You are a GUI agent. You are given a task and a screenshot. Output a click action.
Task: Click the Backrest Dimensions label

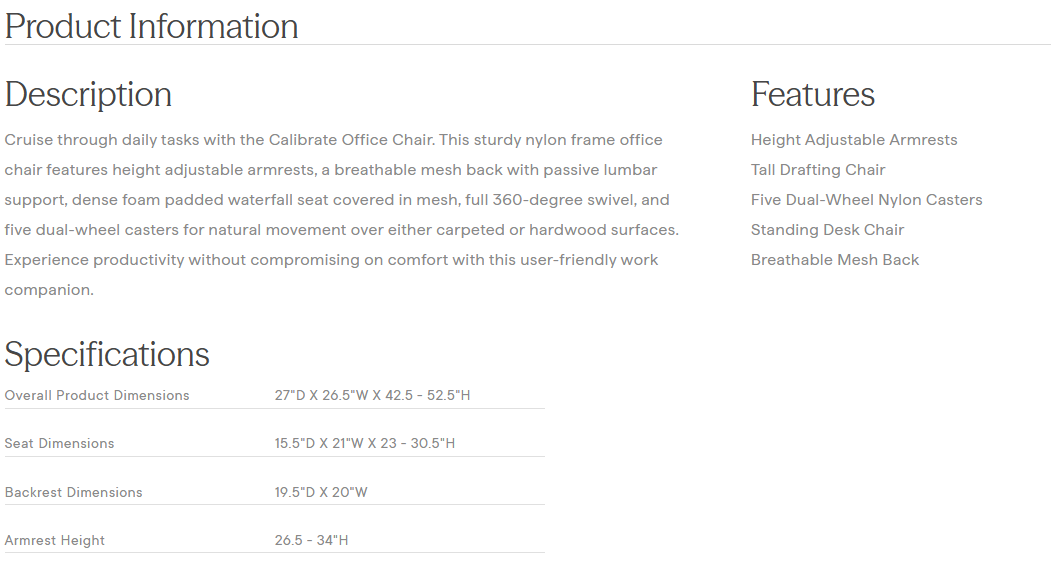pyautogui.click(x=73, y=492)
